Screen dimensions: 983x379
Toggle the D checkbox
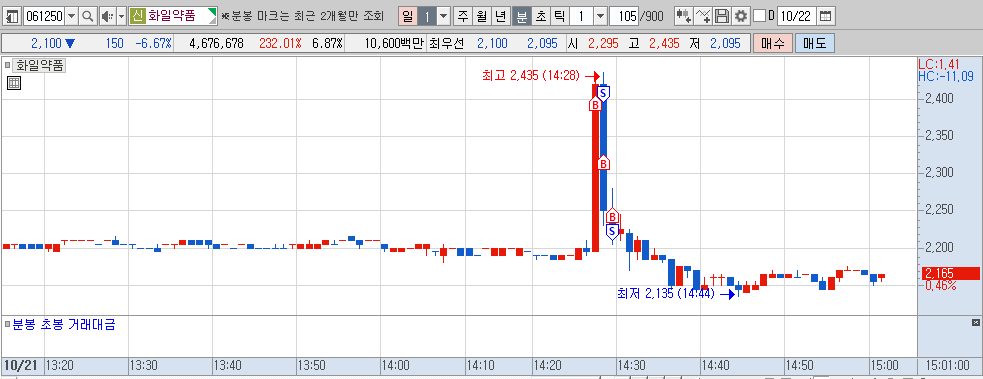[759, 16]
